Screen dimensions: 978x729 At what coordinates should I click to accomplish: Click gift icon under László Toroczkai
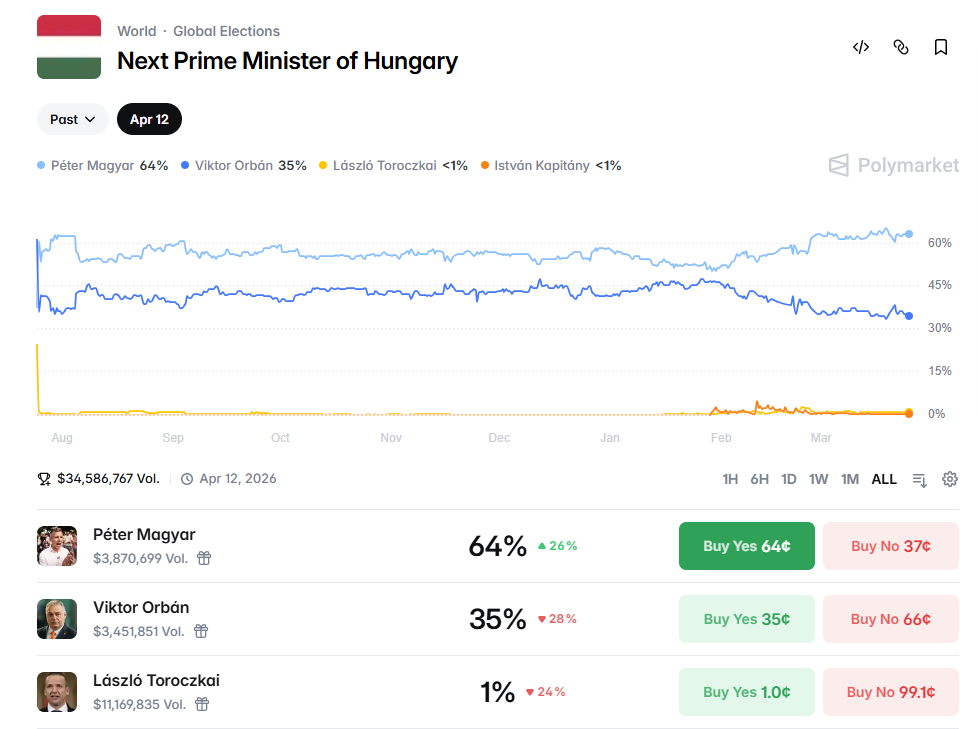[x=202, y=704]
